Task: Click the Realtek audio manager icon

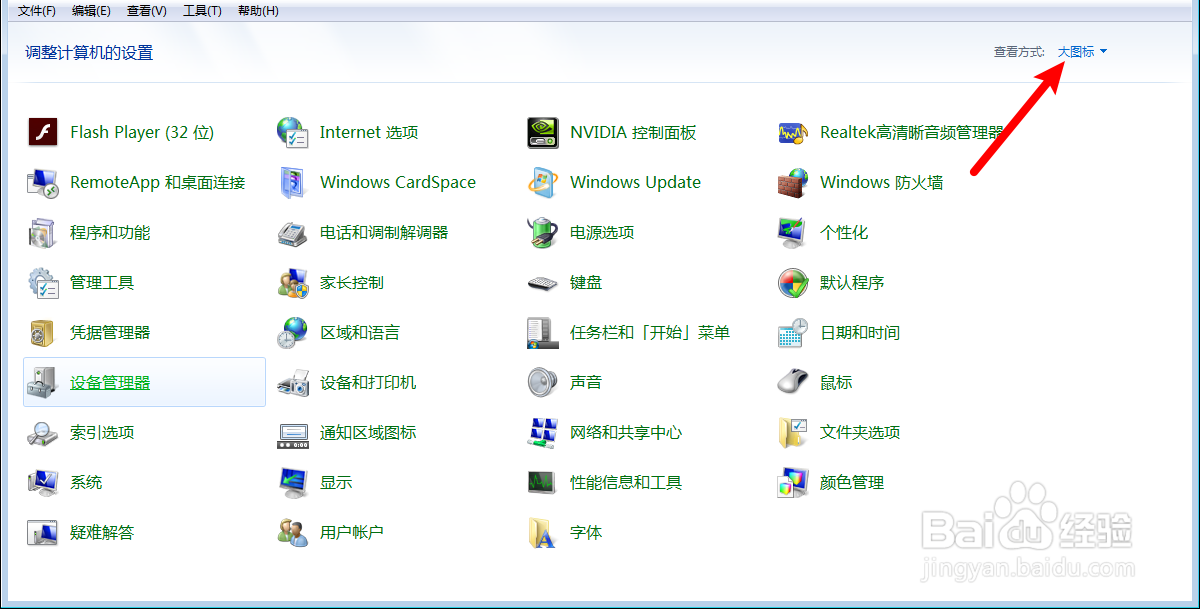Action: (793, 132)
